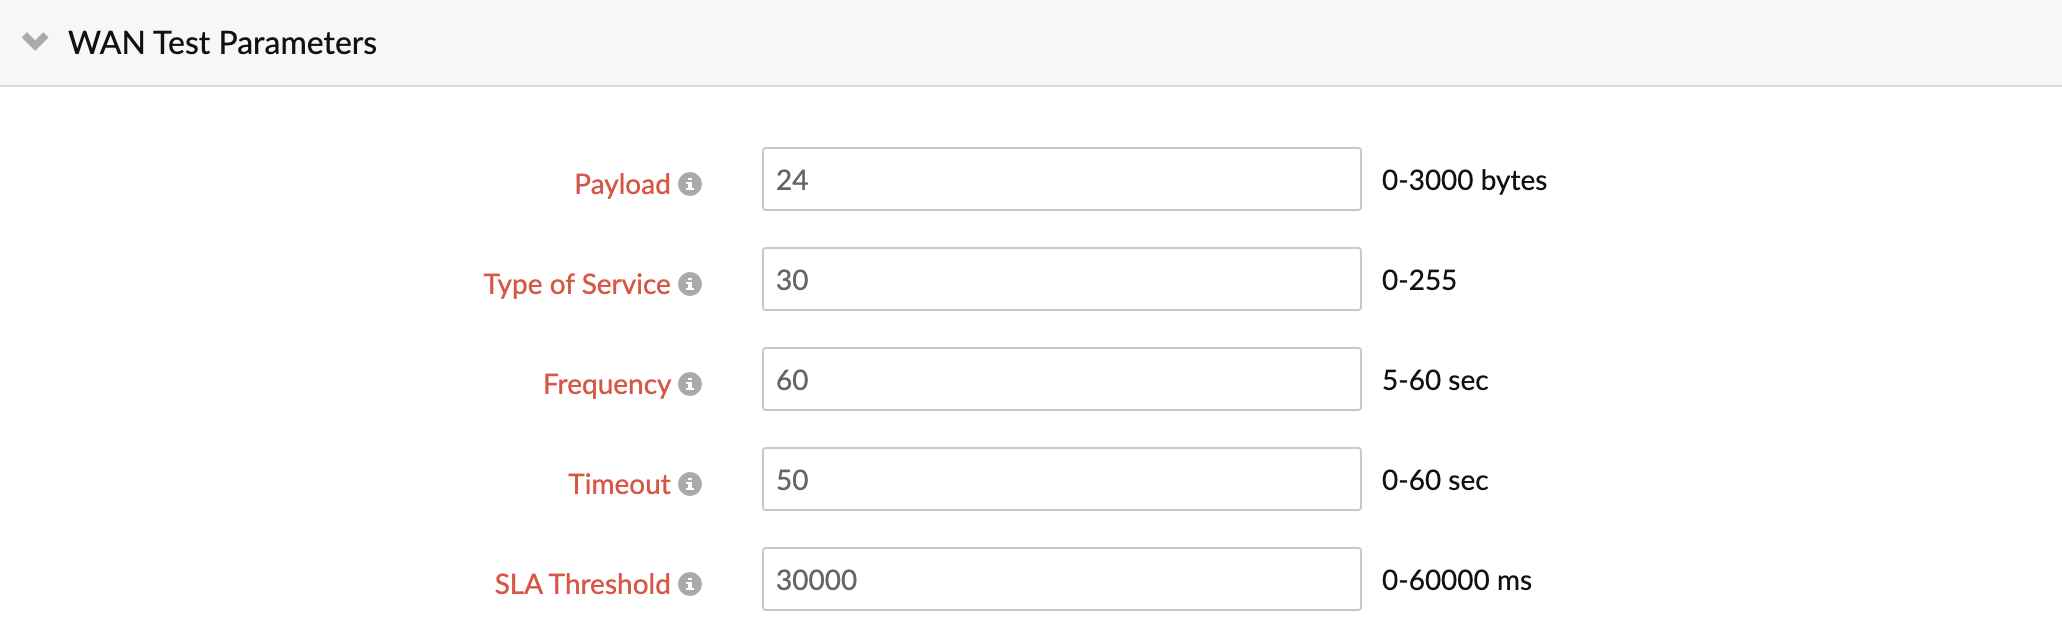Click the SLA Threshold label text
2062x630 pixels.
pos(582,584)
